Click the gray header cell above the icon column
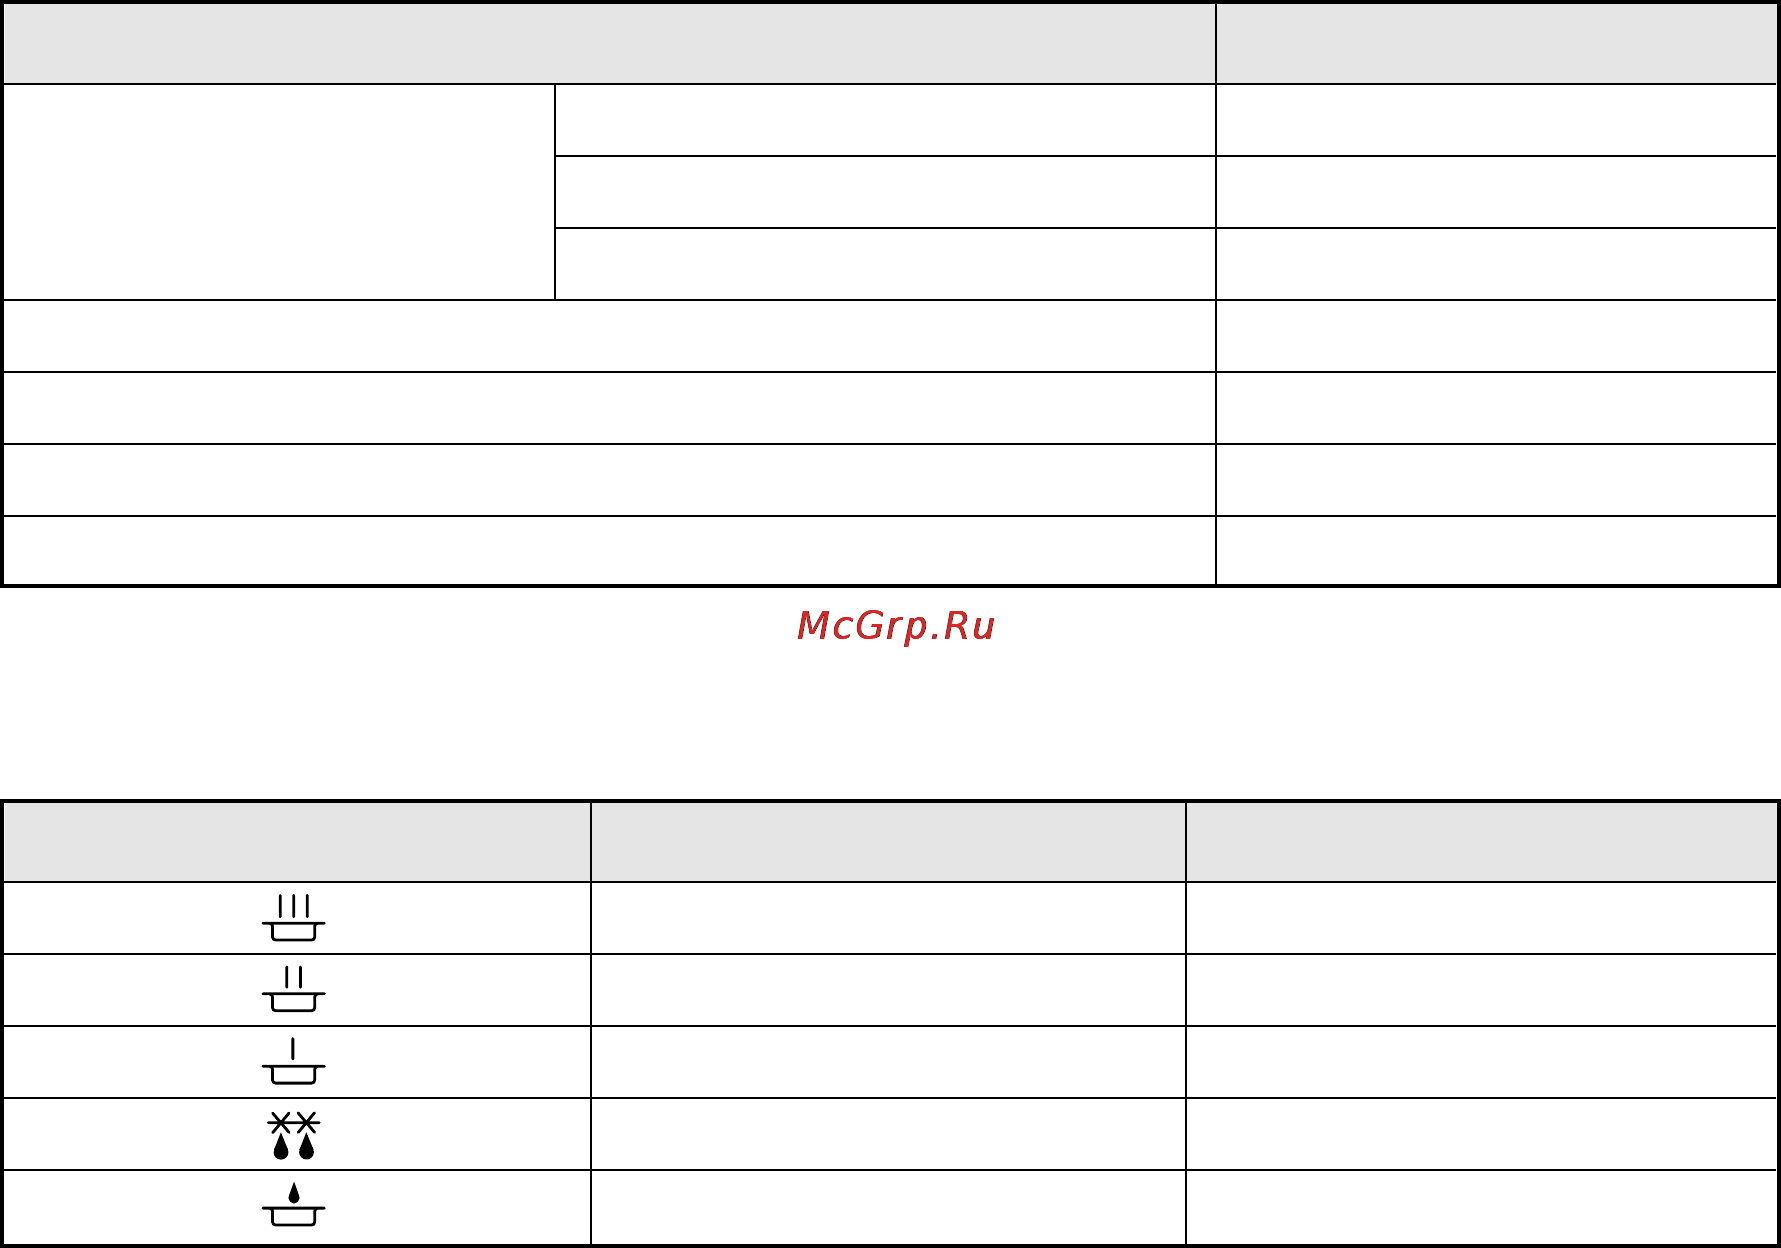1781x1248 pixels. coord(296,842)
